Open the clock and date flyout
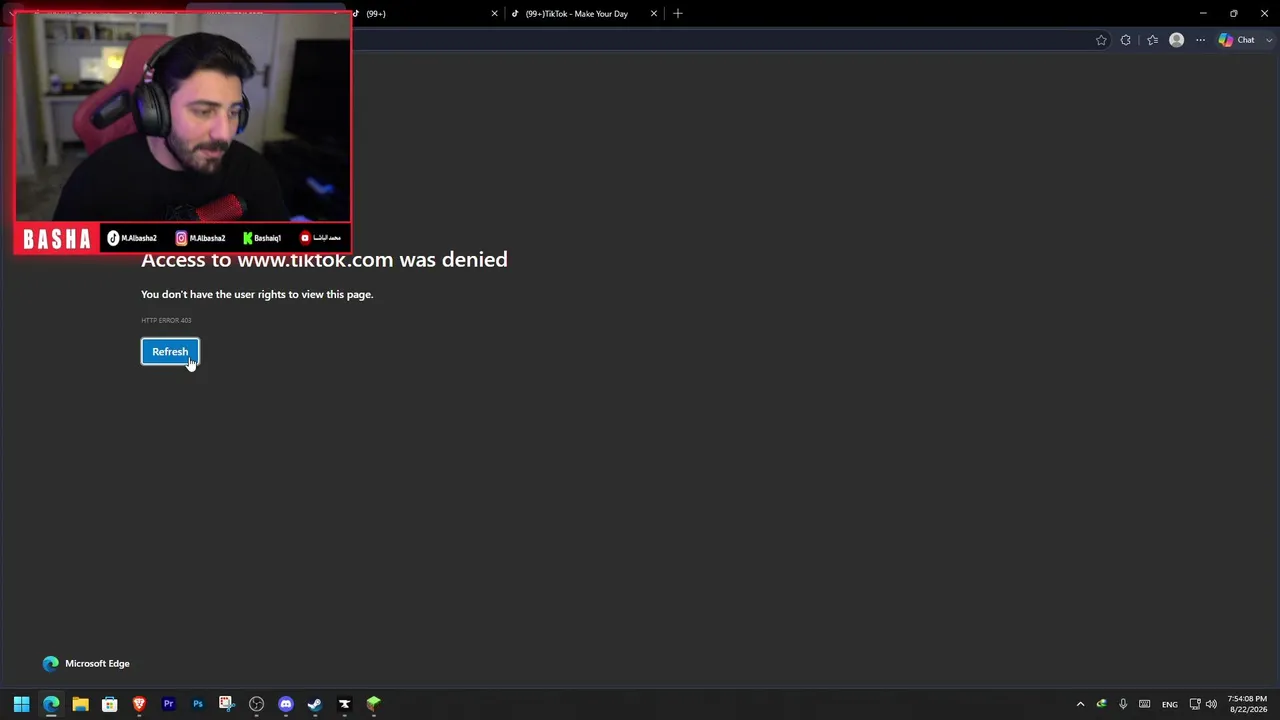Image resolution: width=1280 pixels, height=720 pixels. (1247, 704)
